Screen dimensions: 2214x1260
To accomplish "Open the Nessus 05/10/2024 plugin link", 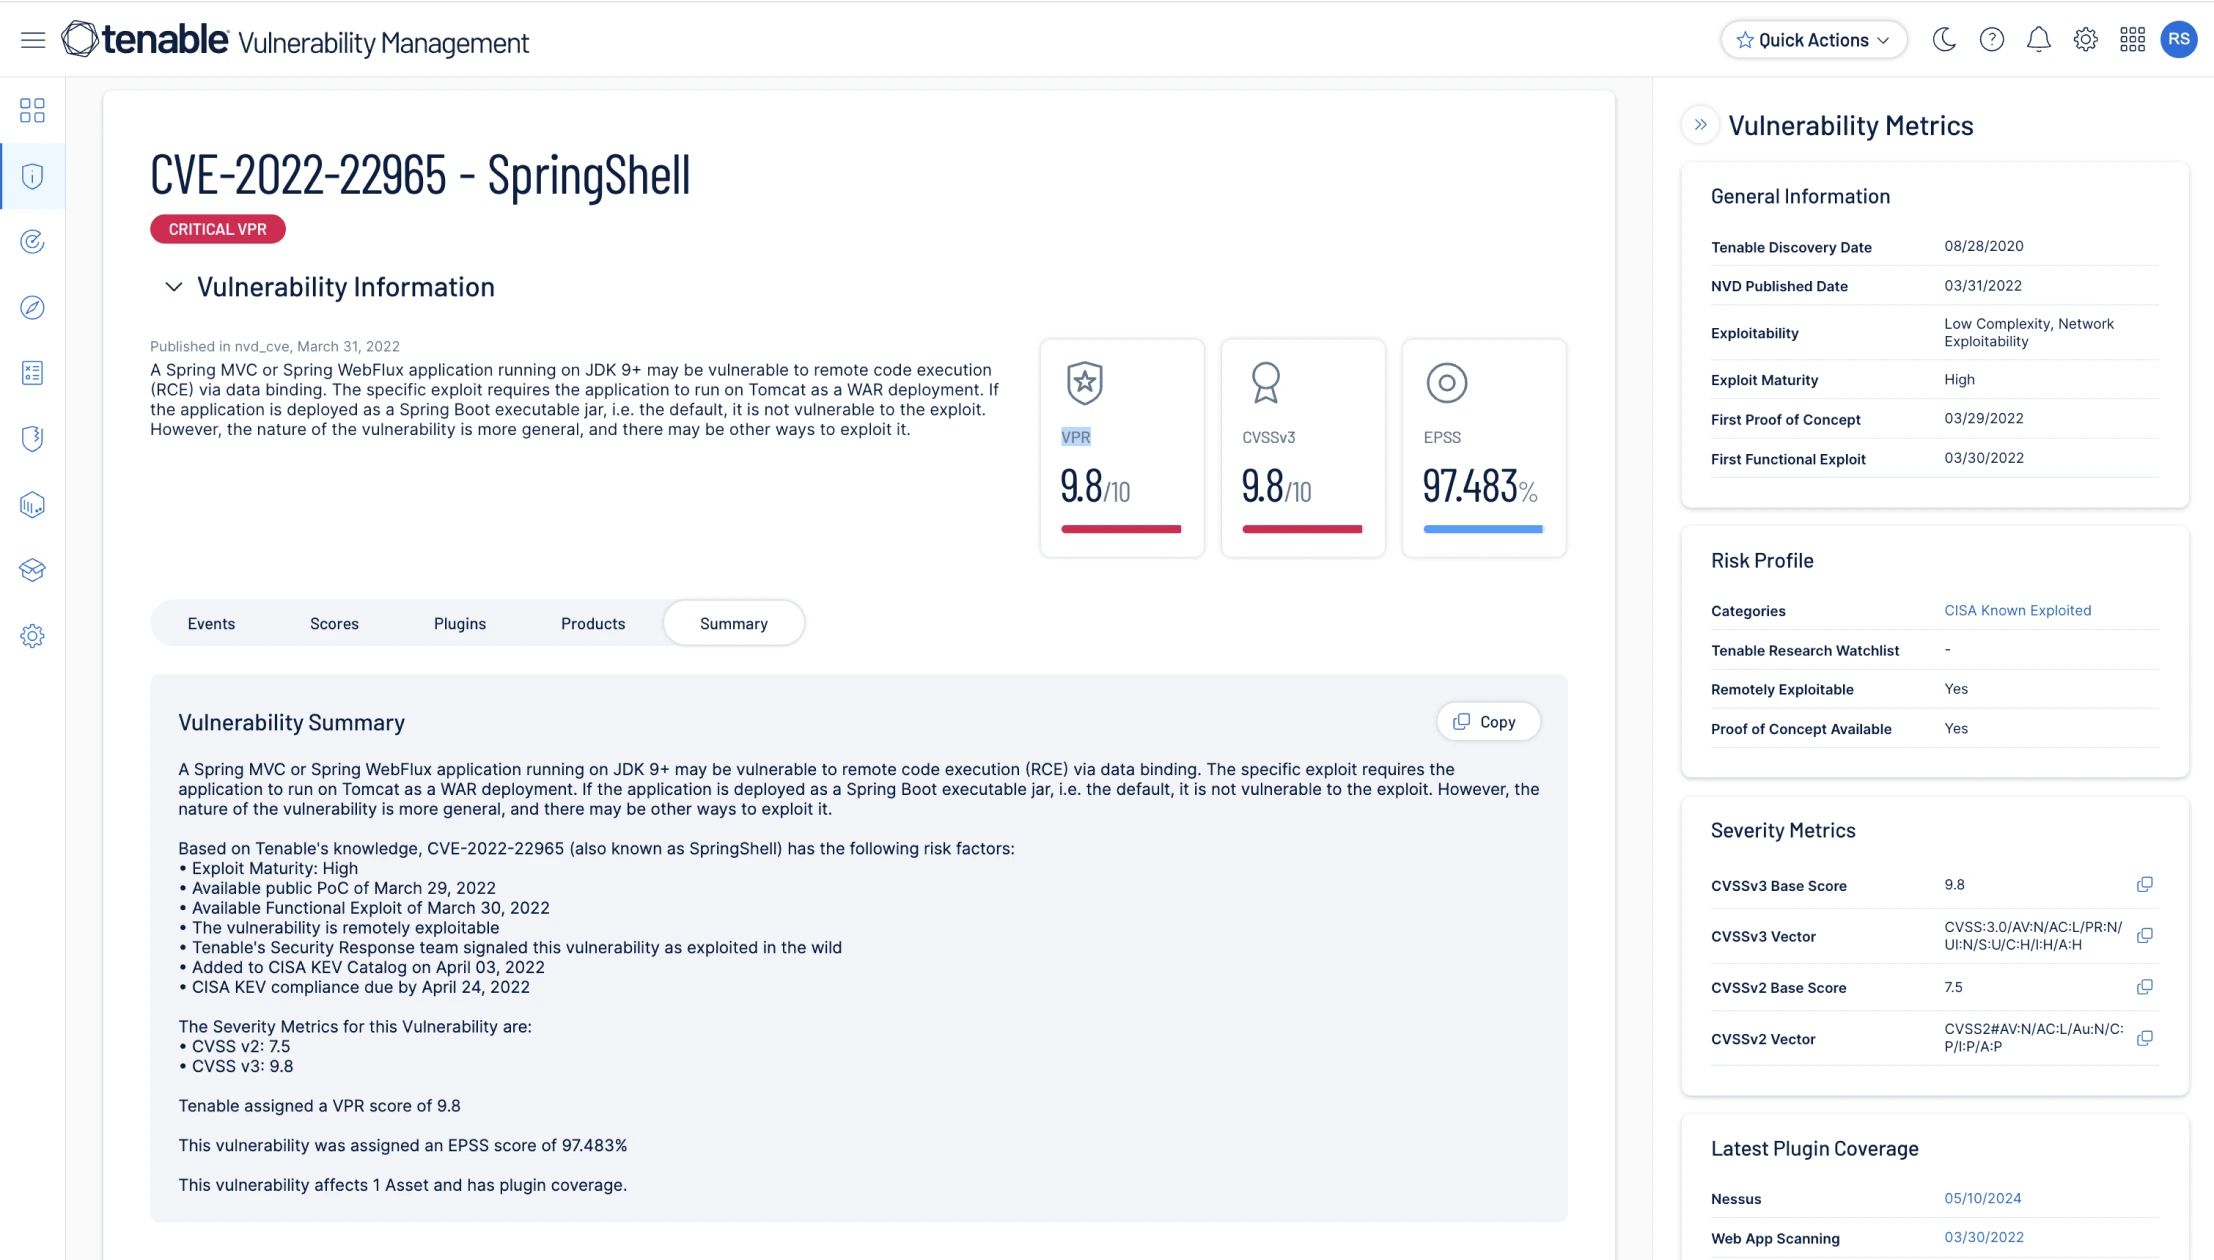I will tap(1982, 1198).
